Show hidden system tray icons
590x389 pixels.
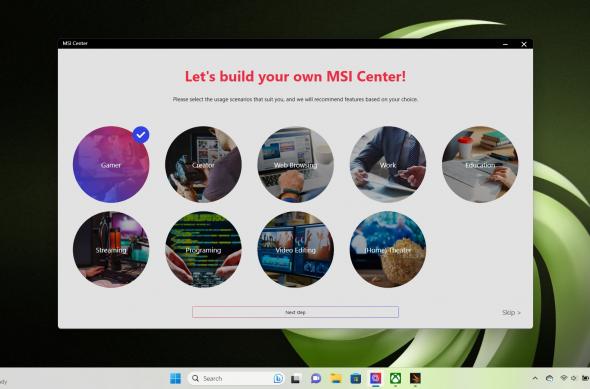coord(535,378)
